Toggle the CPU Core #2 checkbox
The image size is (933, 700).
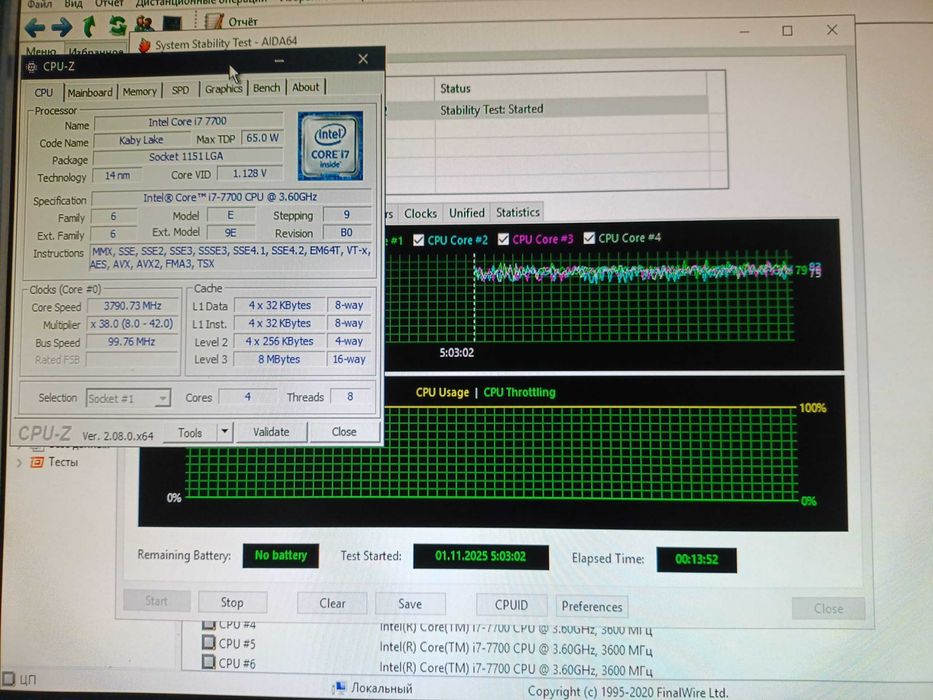coord(419,240)
